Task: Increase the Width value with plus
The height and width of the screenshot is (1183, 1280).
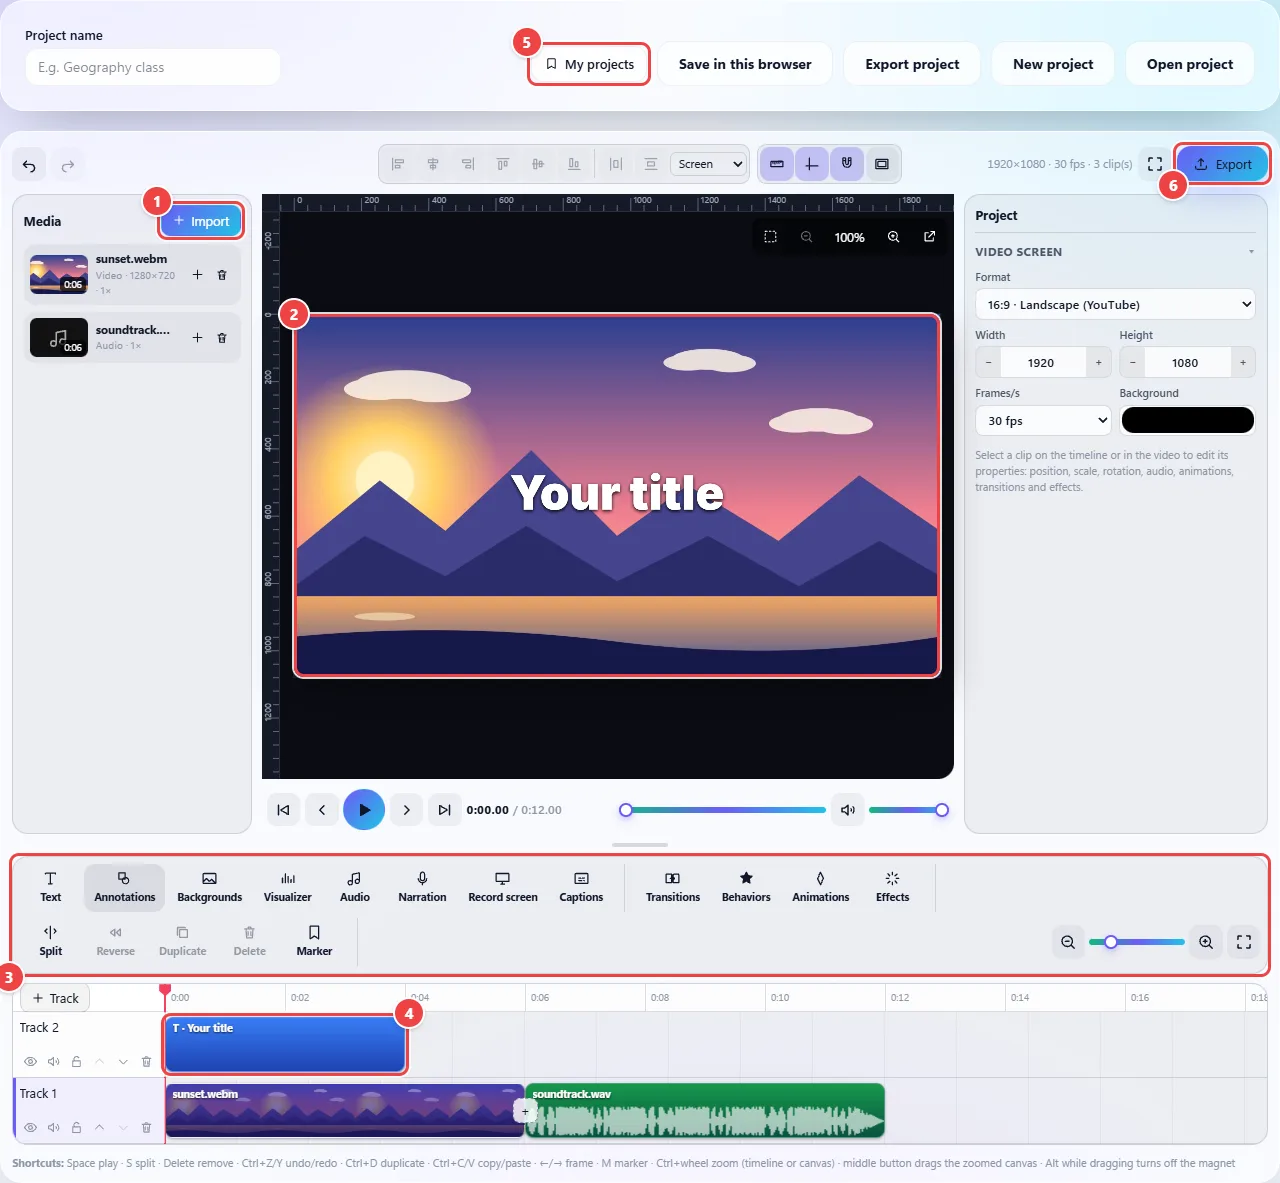Action: (x=1098, y=363)
